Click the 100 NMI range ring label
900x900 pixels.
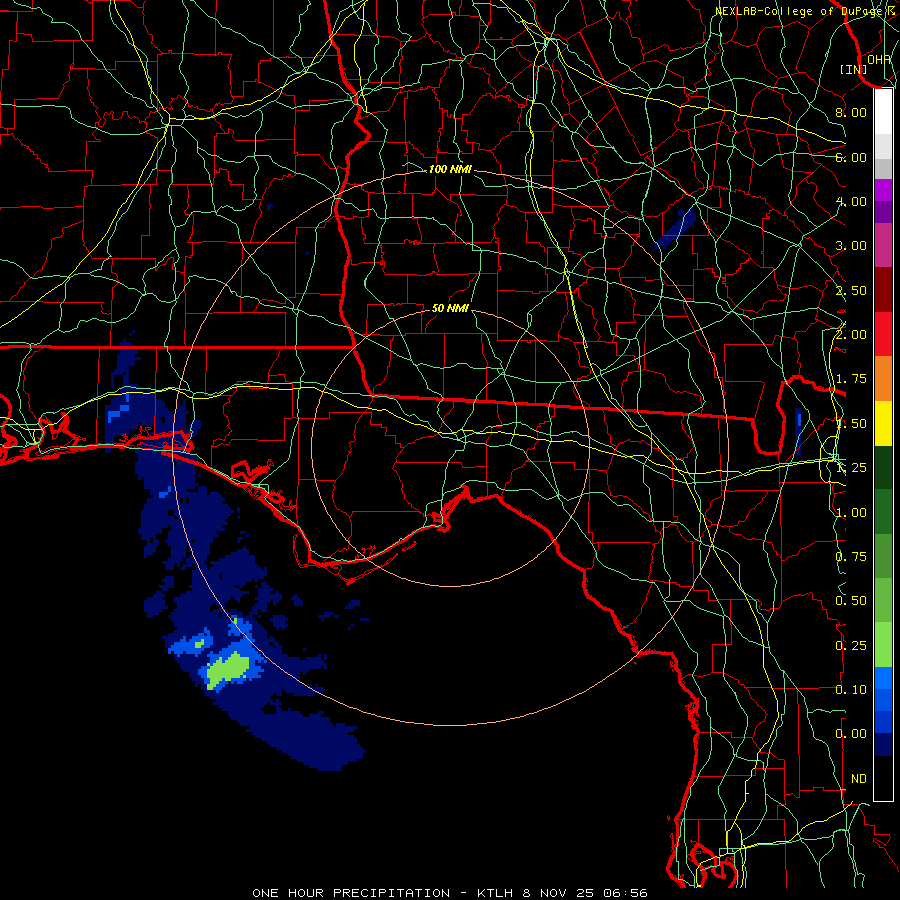(450, 169)
